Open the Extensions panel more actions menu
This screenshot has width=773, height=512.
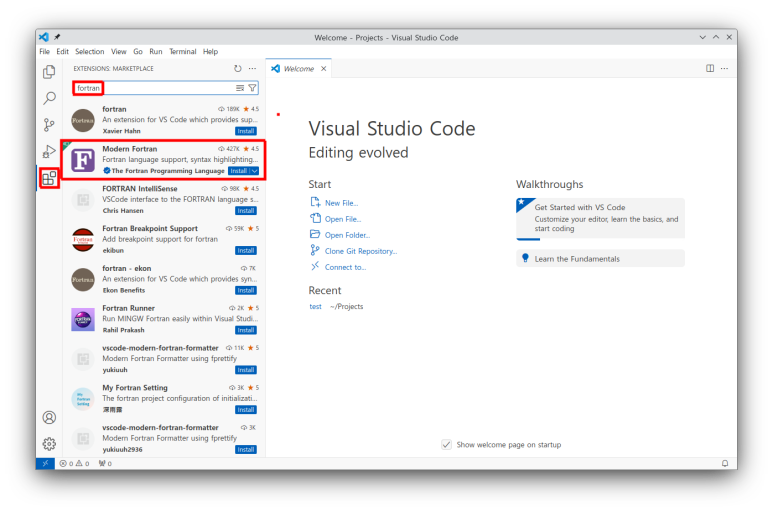click(x=252, y=68)
